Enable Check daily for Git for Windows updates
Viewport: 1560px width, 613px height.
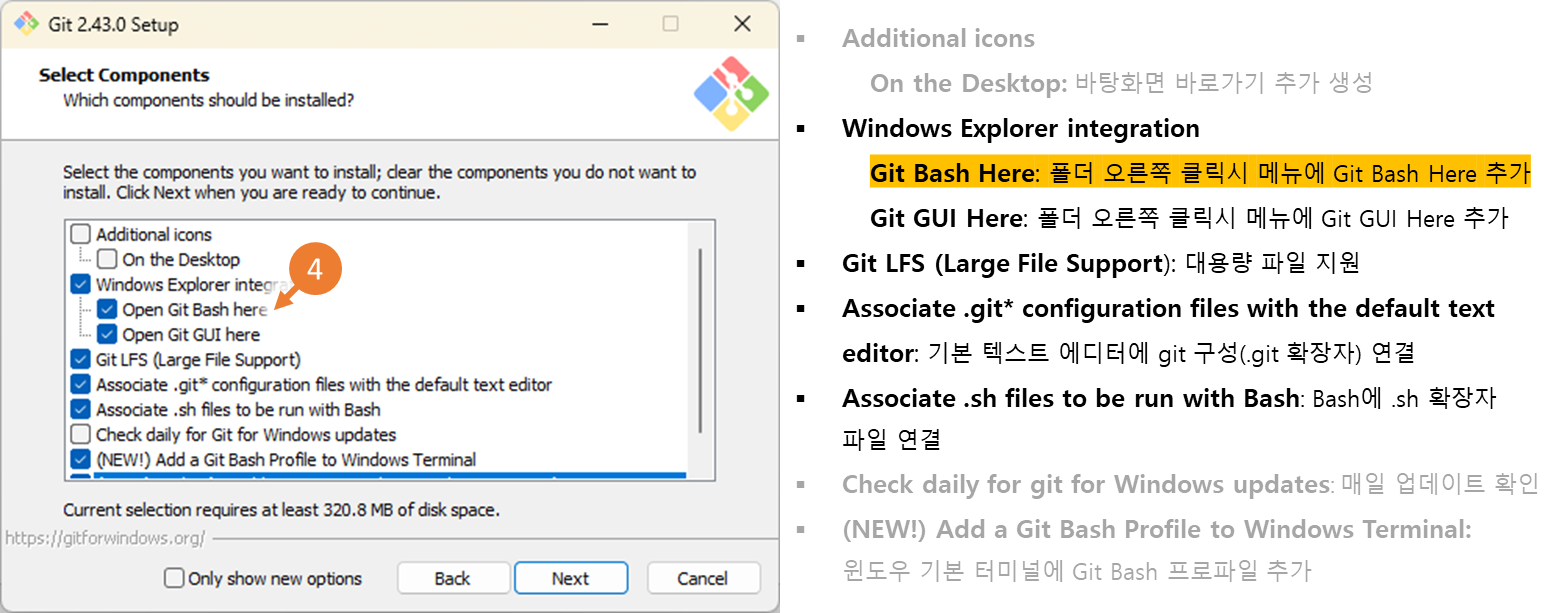click(81, 435)
